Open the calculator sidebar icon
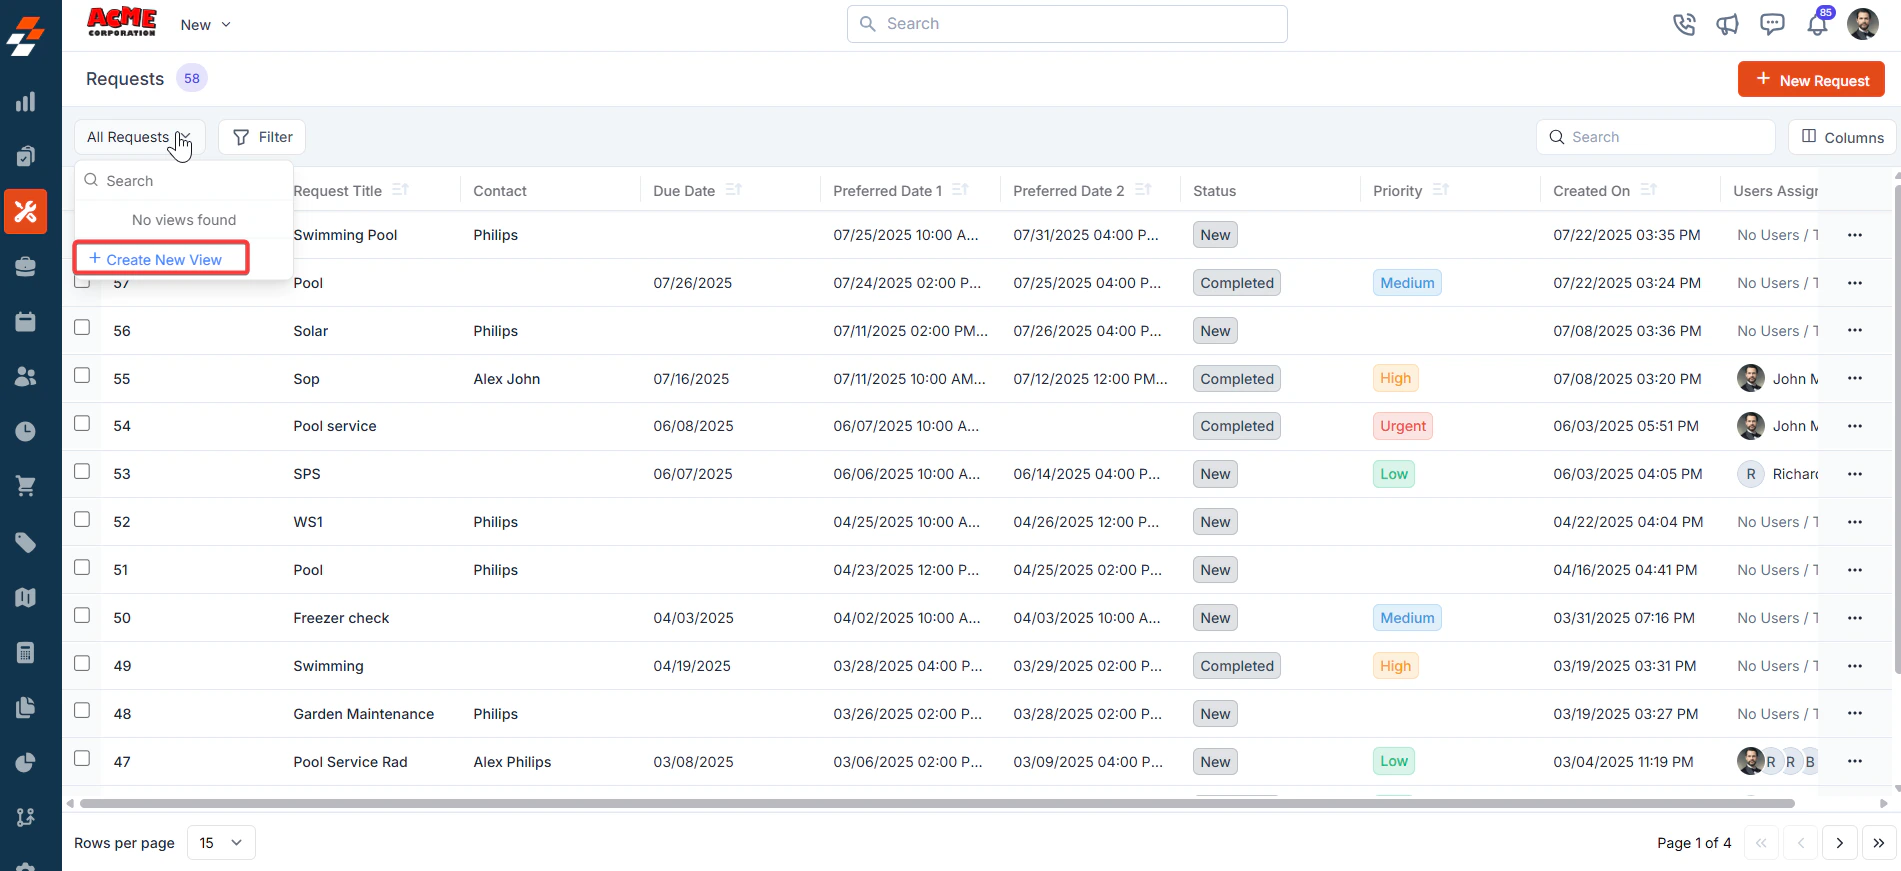Screen dimensions: 1901x871 pyautogui.click(x=26, y=652)
